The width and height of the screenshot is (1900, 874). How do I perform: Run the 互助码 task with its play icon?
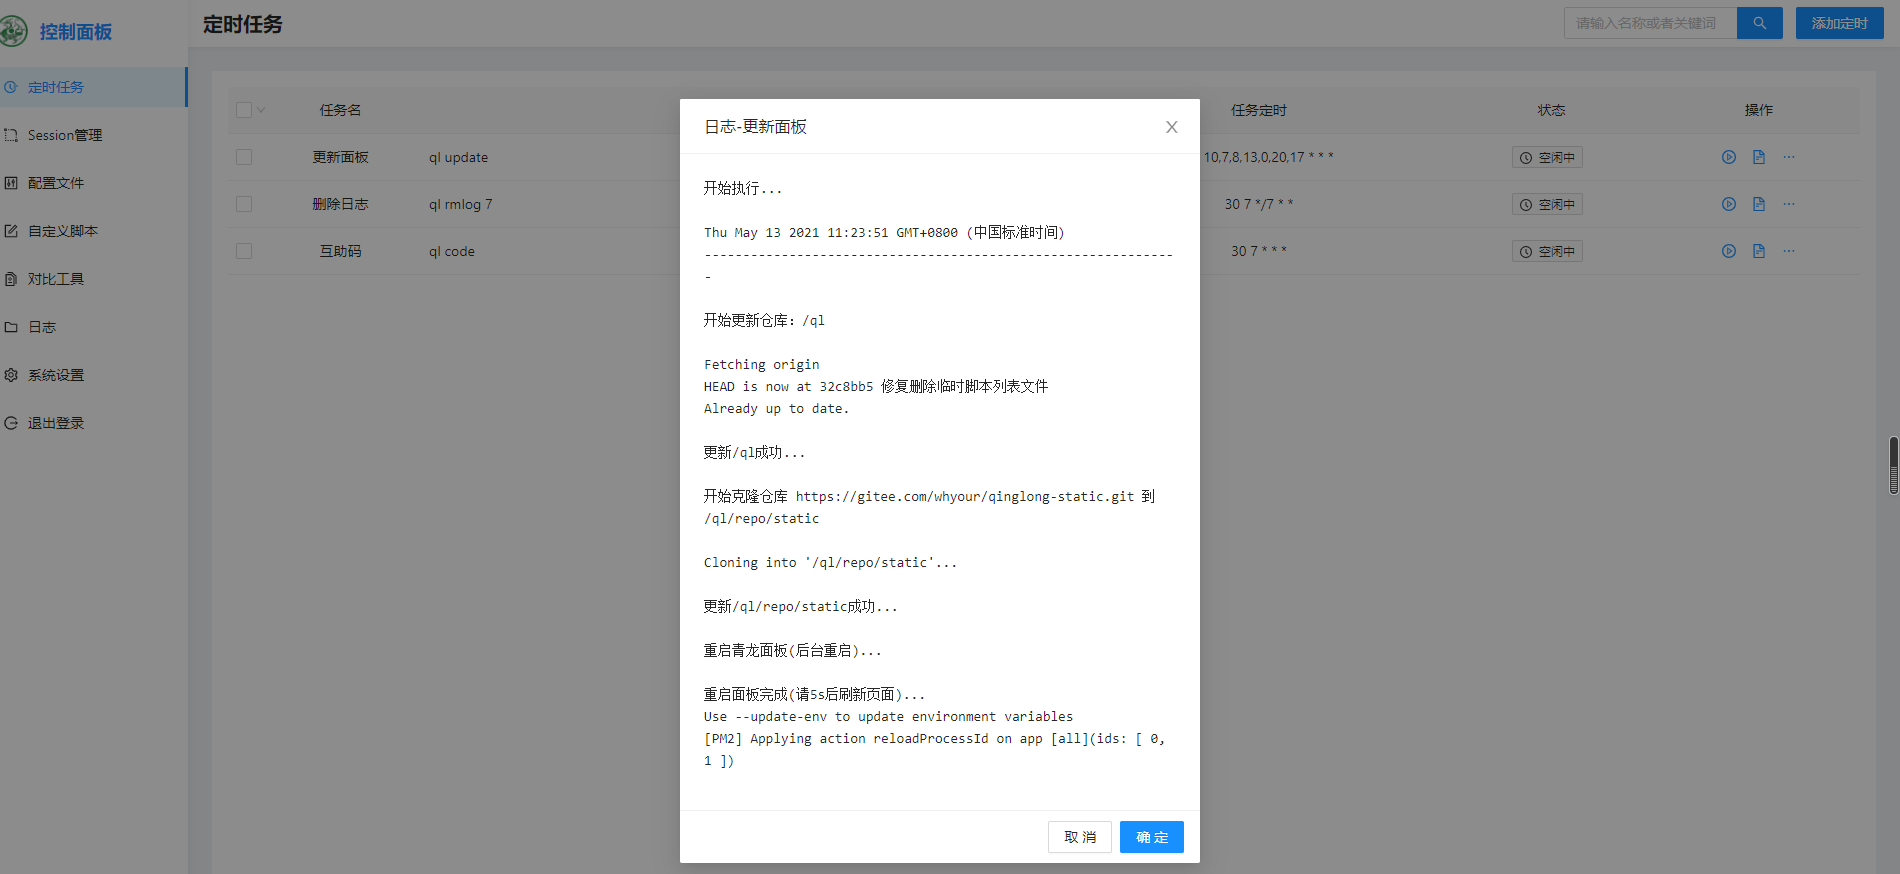pyautogui.click(x=1728, y=251)
